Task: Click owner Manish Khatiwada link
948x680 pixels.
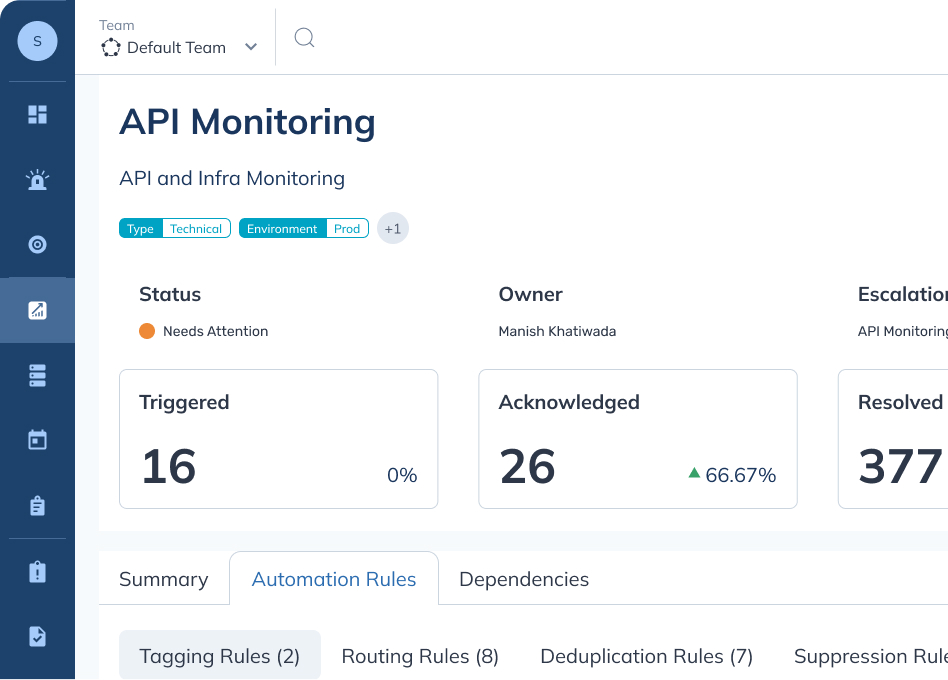Action: pyautogui.click(x=557, y=331)
